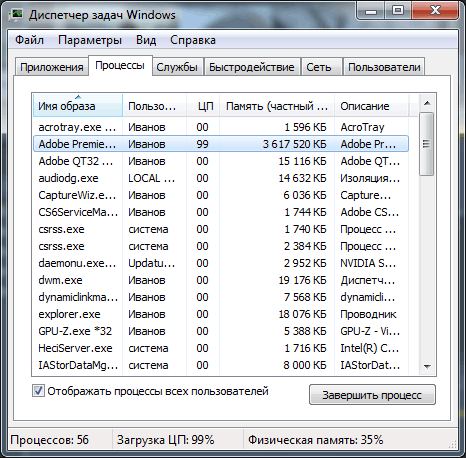Screen dimensions: 466x458
Task: Sort by Описание column header
Action: [x=371, y=106]
